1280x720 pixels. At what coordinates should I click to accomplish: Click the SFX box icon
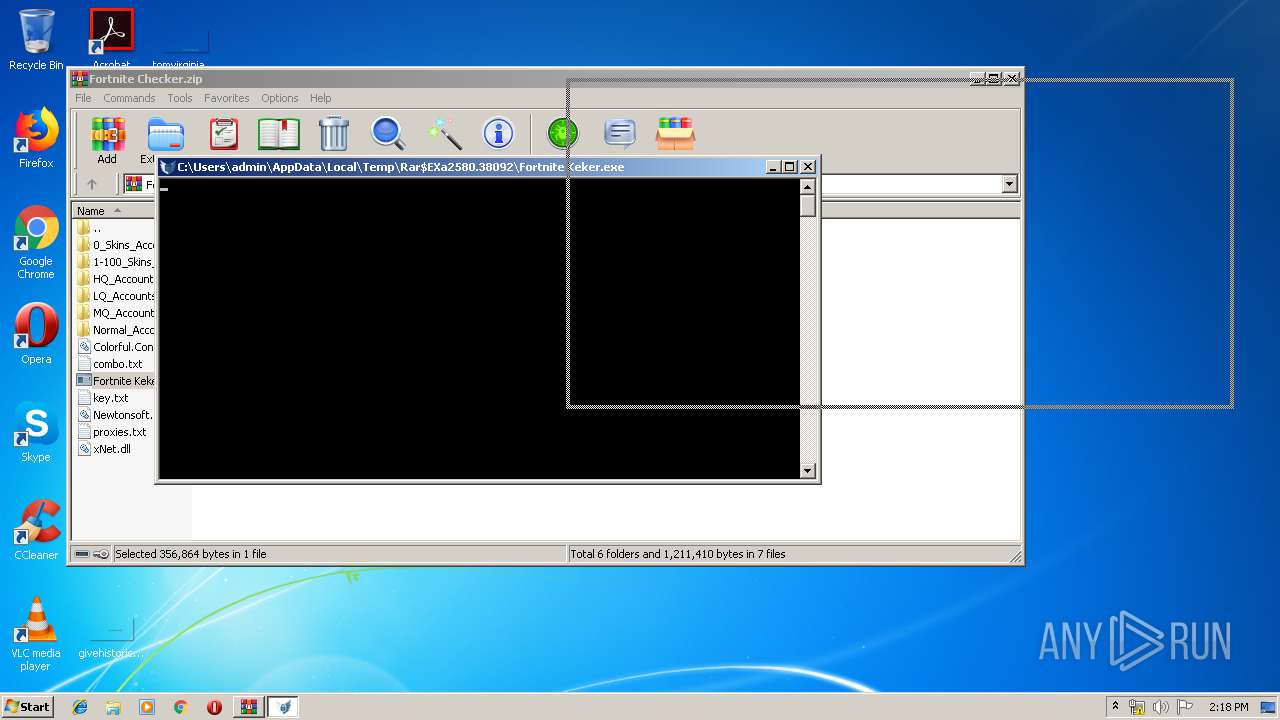click(675, 133)
